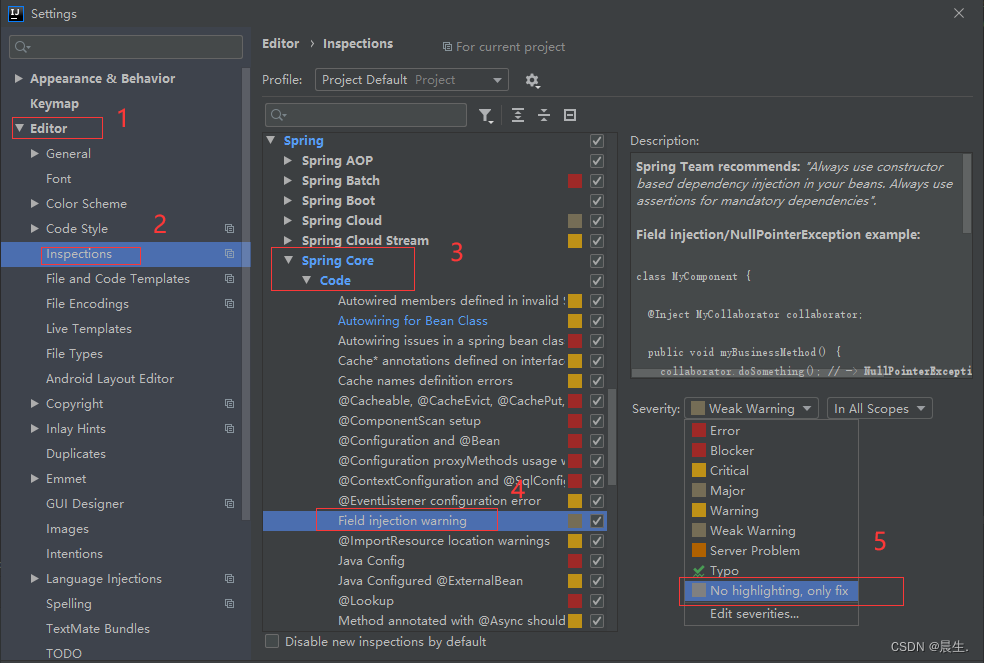Click the project-level icon beside Copyright
The height and width of the screenshot is (663, 984).
[x=230, y=404]
